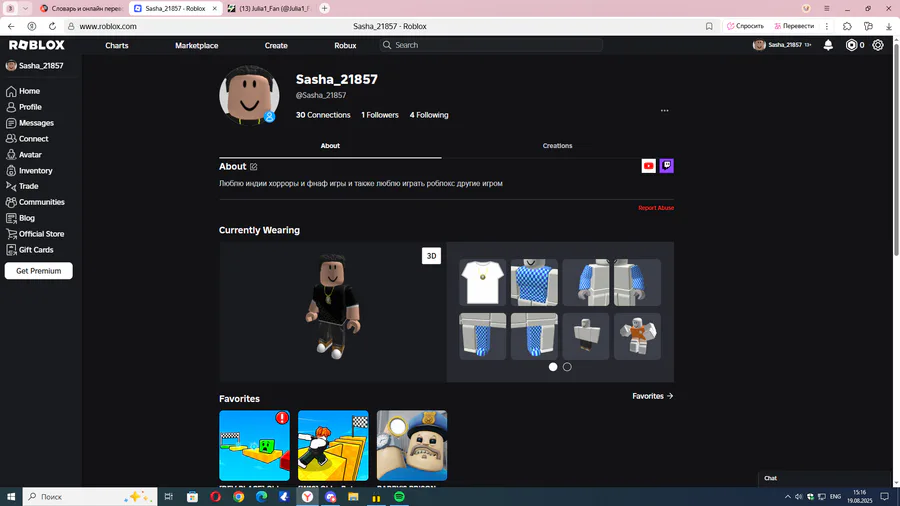Expand the browser tab list chevron
Screen dimensions: 900x506
pos(25,9)
